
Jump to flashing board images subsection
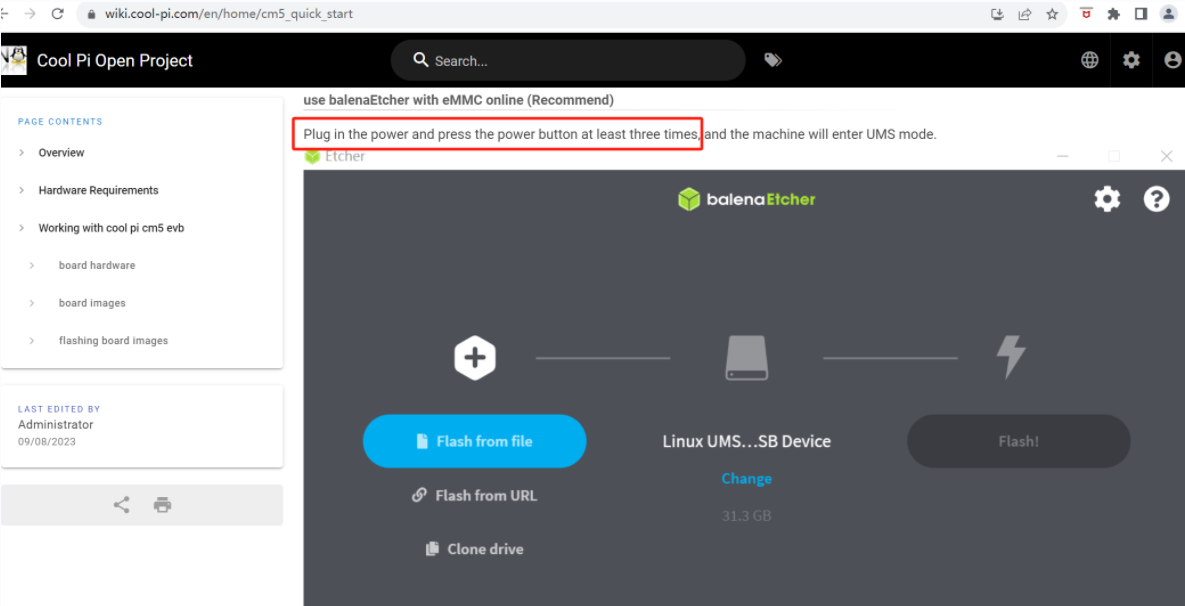pos(113,341)
